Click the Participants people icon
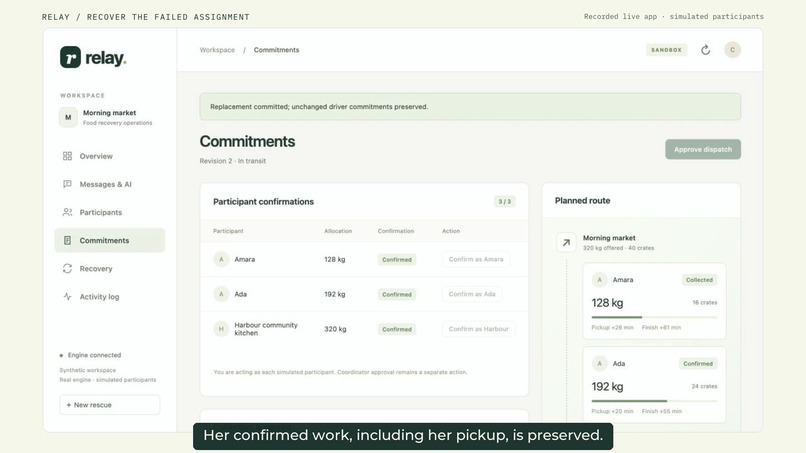The image size is (806, 453). [x=67, y=212]
